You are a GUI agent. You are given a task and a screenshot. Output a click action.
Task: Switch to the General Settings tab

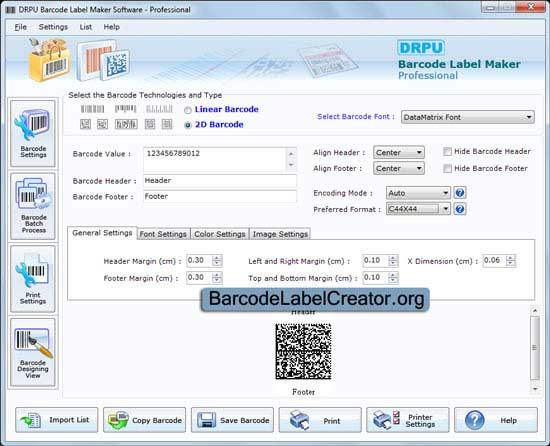tap(102, 233)
